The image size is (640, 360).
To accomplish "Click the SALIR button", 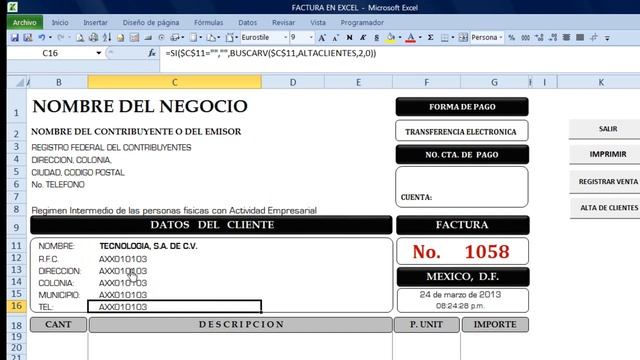I will point(605,129).
